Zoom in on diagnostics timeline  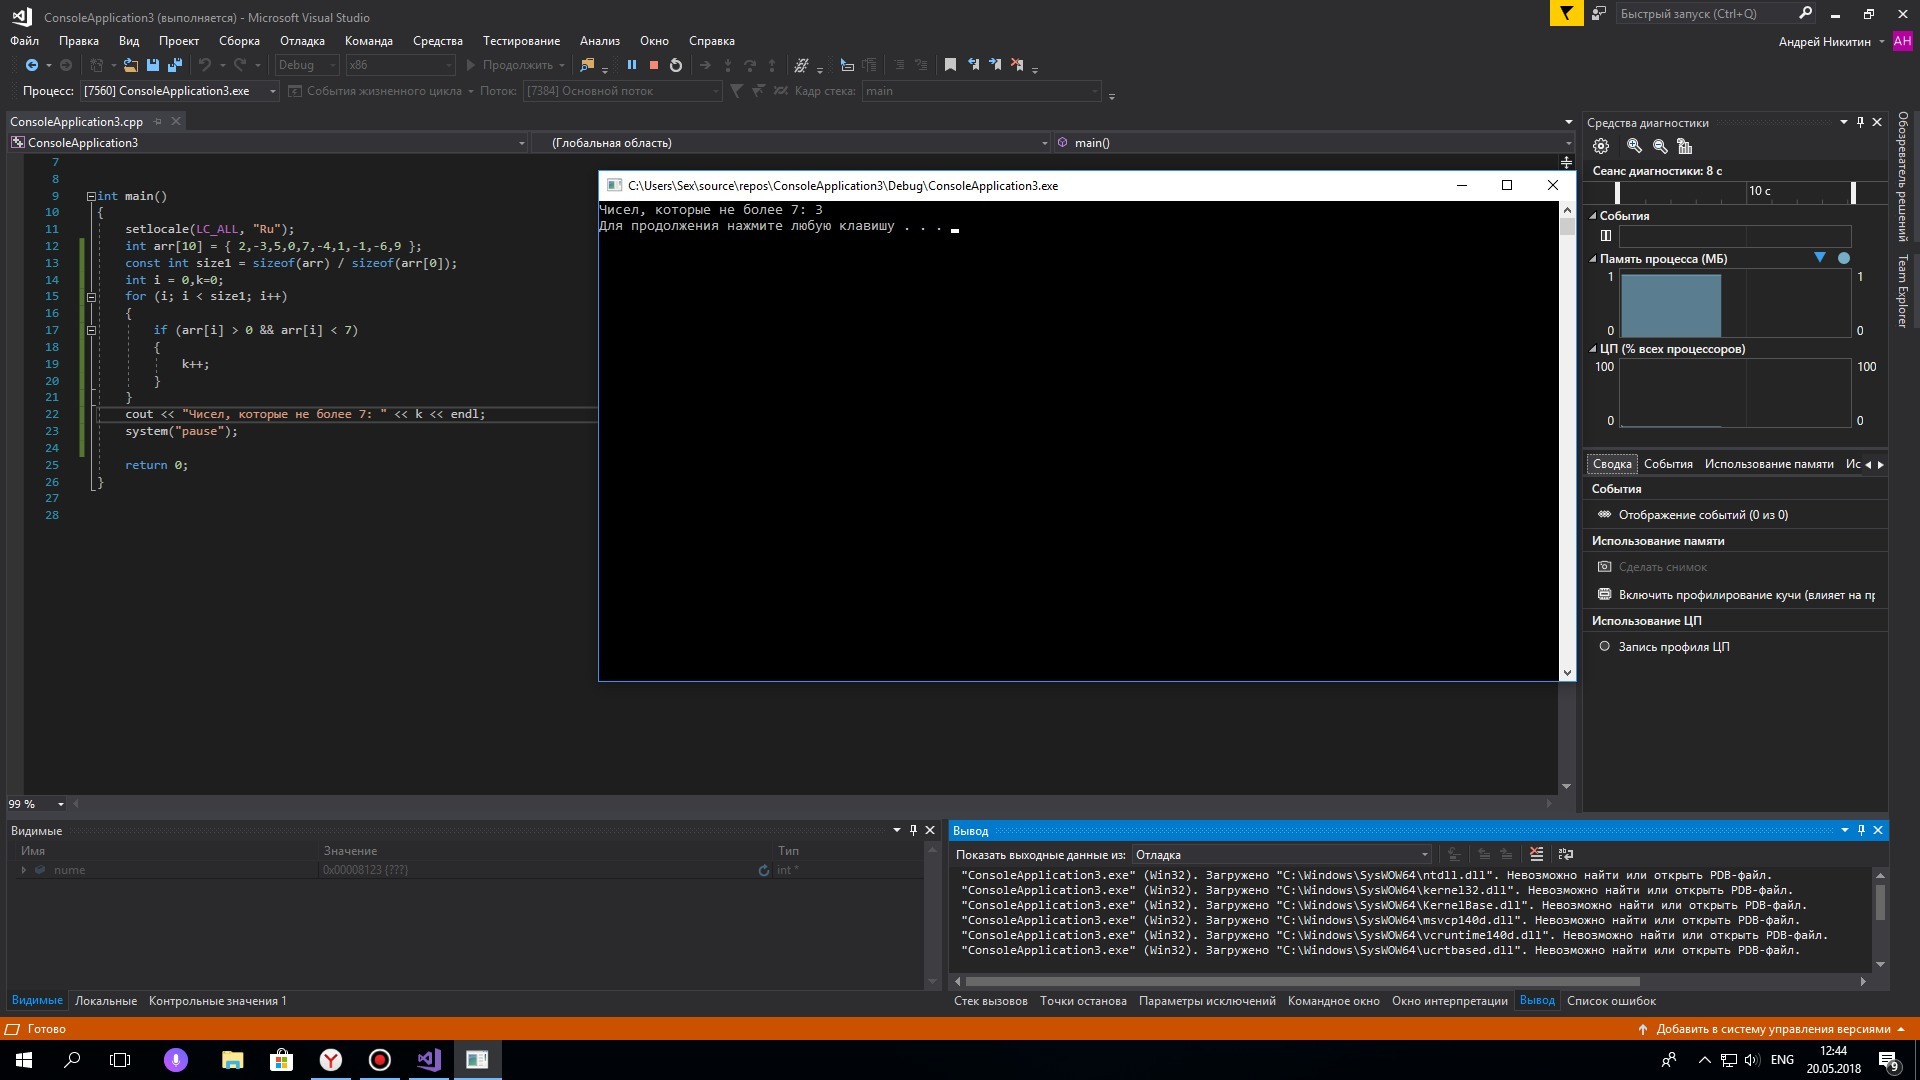point(1634,146)
